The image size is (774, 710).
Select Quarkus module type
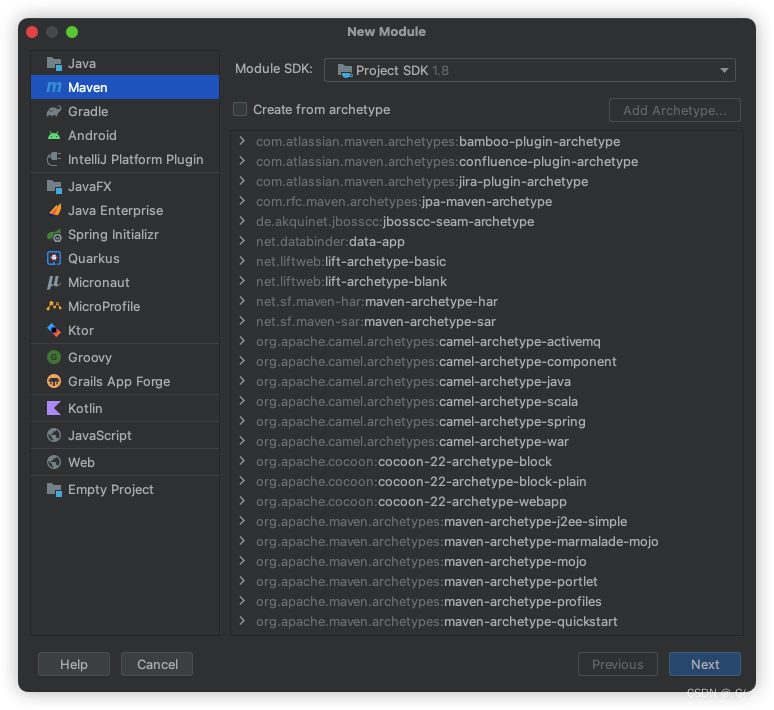[125, 258]
